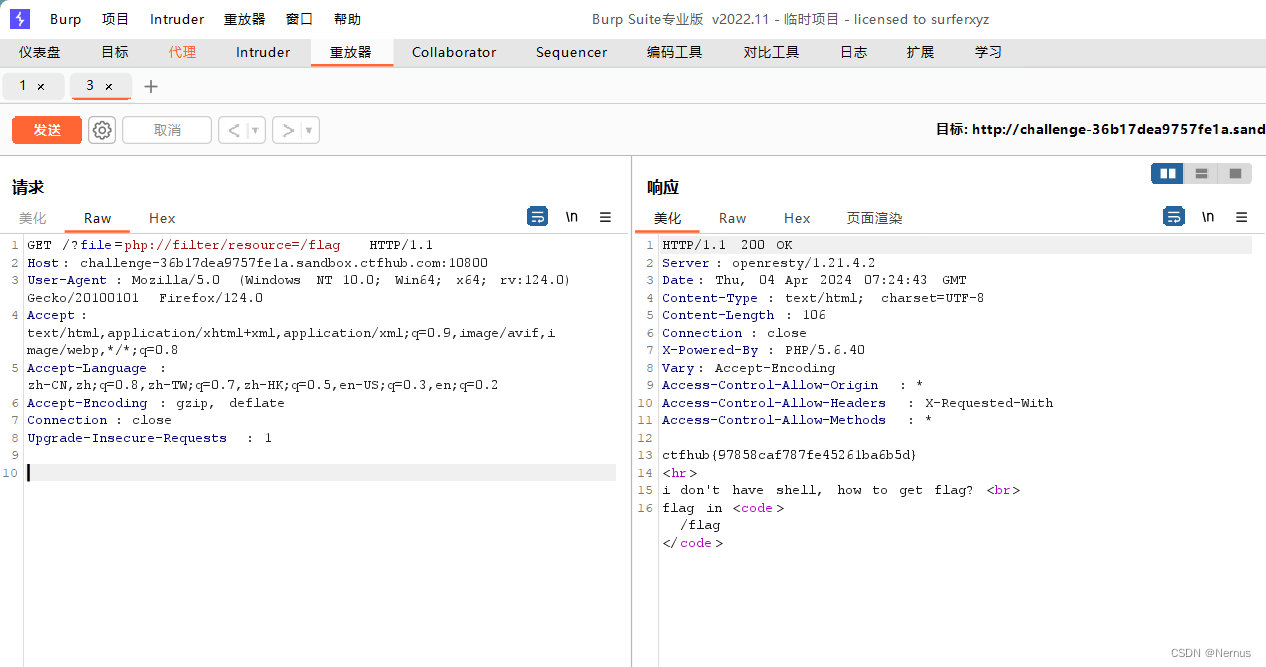Toggle non-printable \n characters in request panel
This screenshot has width=1266, height=667.
tap(572, 217)
